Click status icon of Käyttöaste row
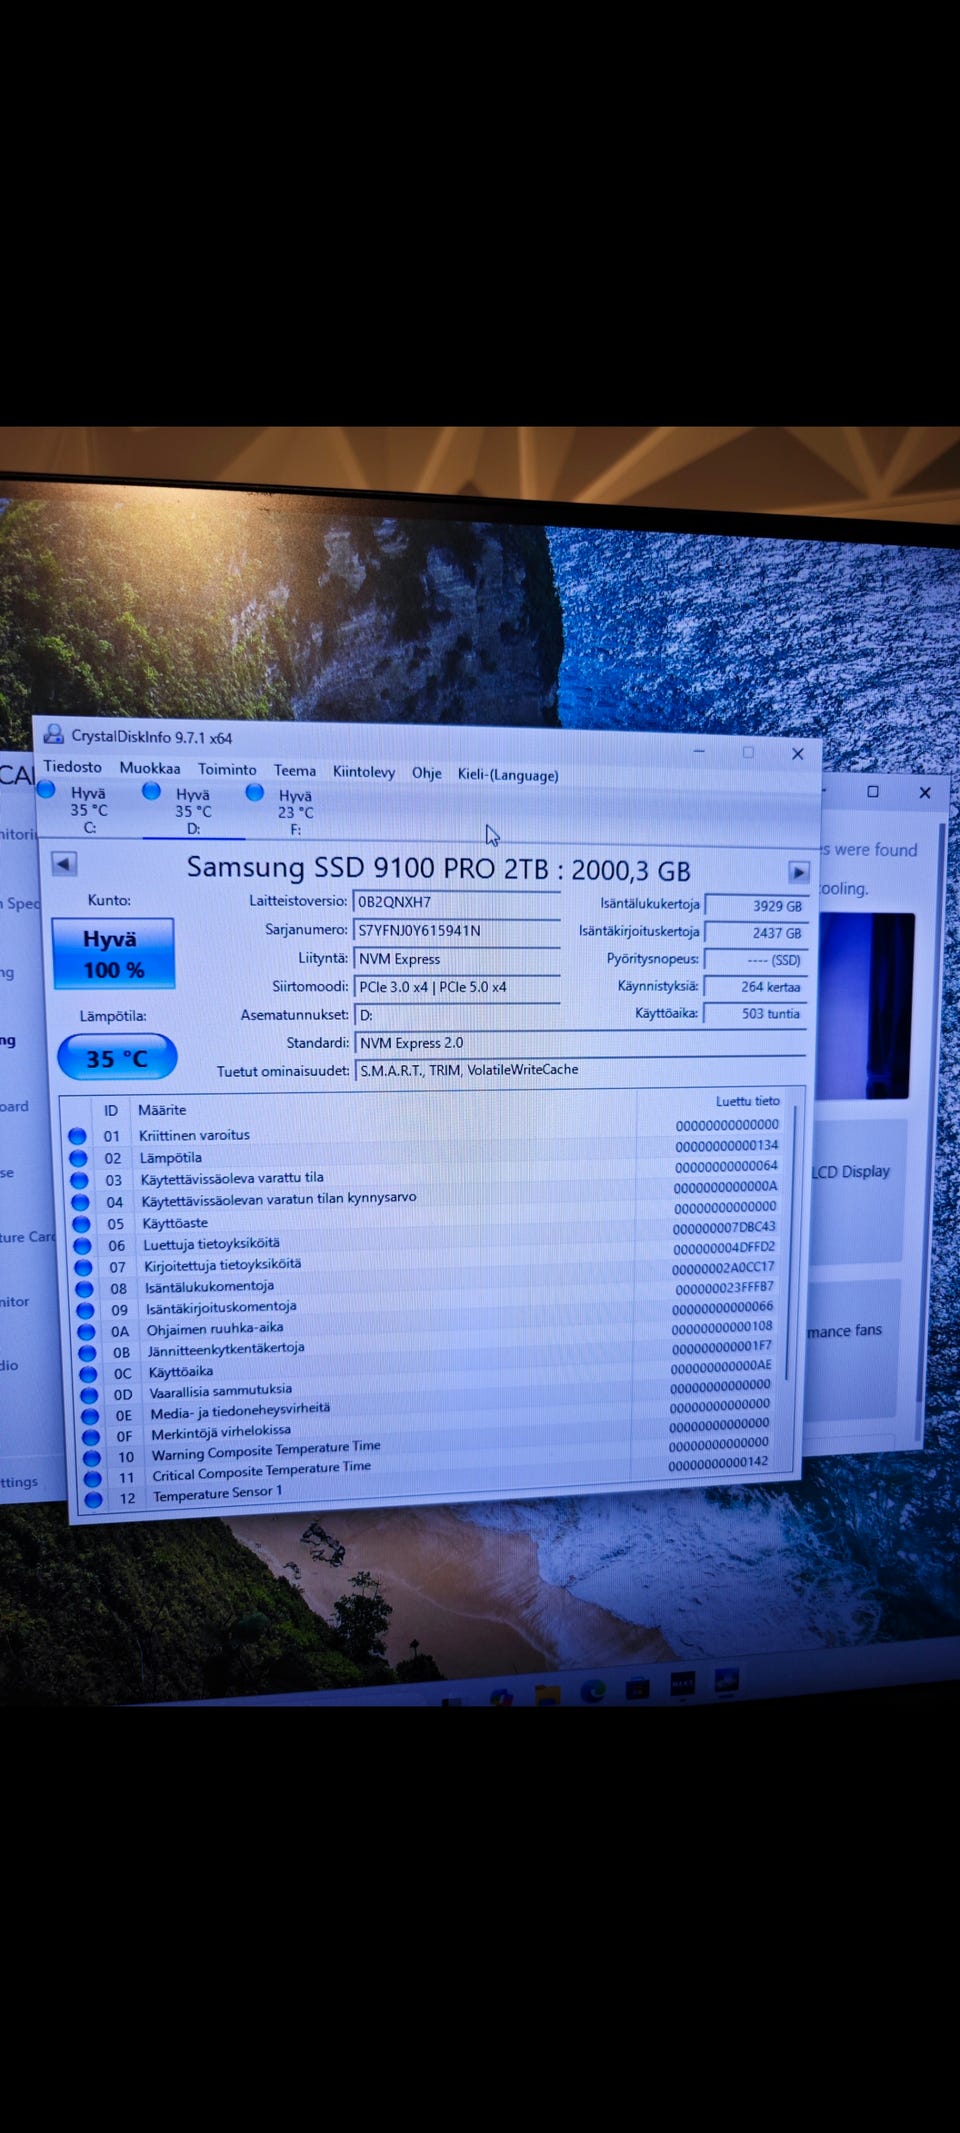960x2133 pixels. click(x=82, y=1224)
